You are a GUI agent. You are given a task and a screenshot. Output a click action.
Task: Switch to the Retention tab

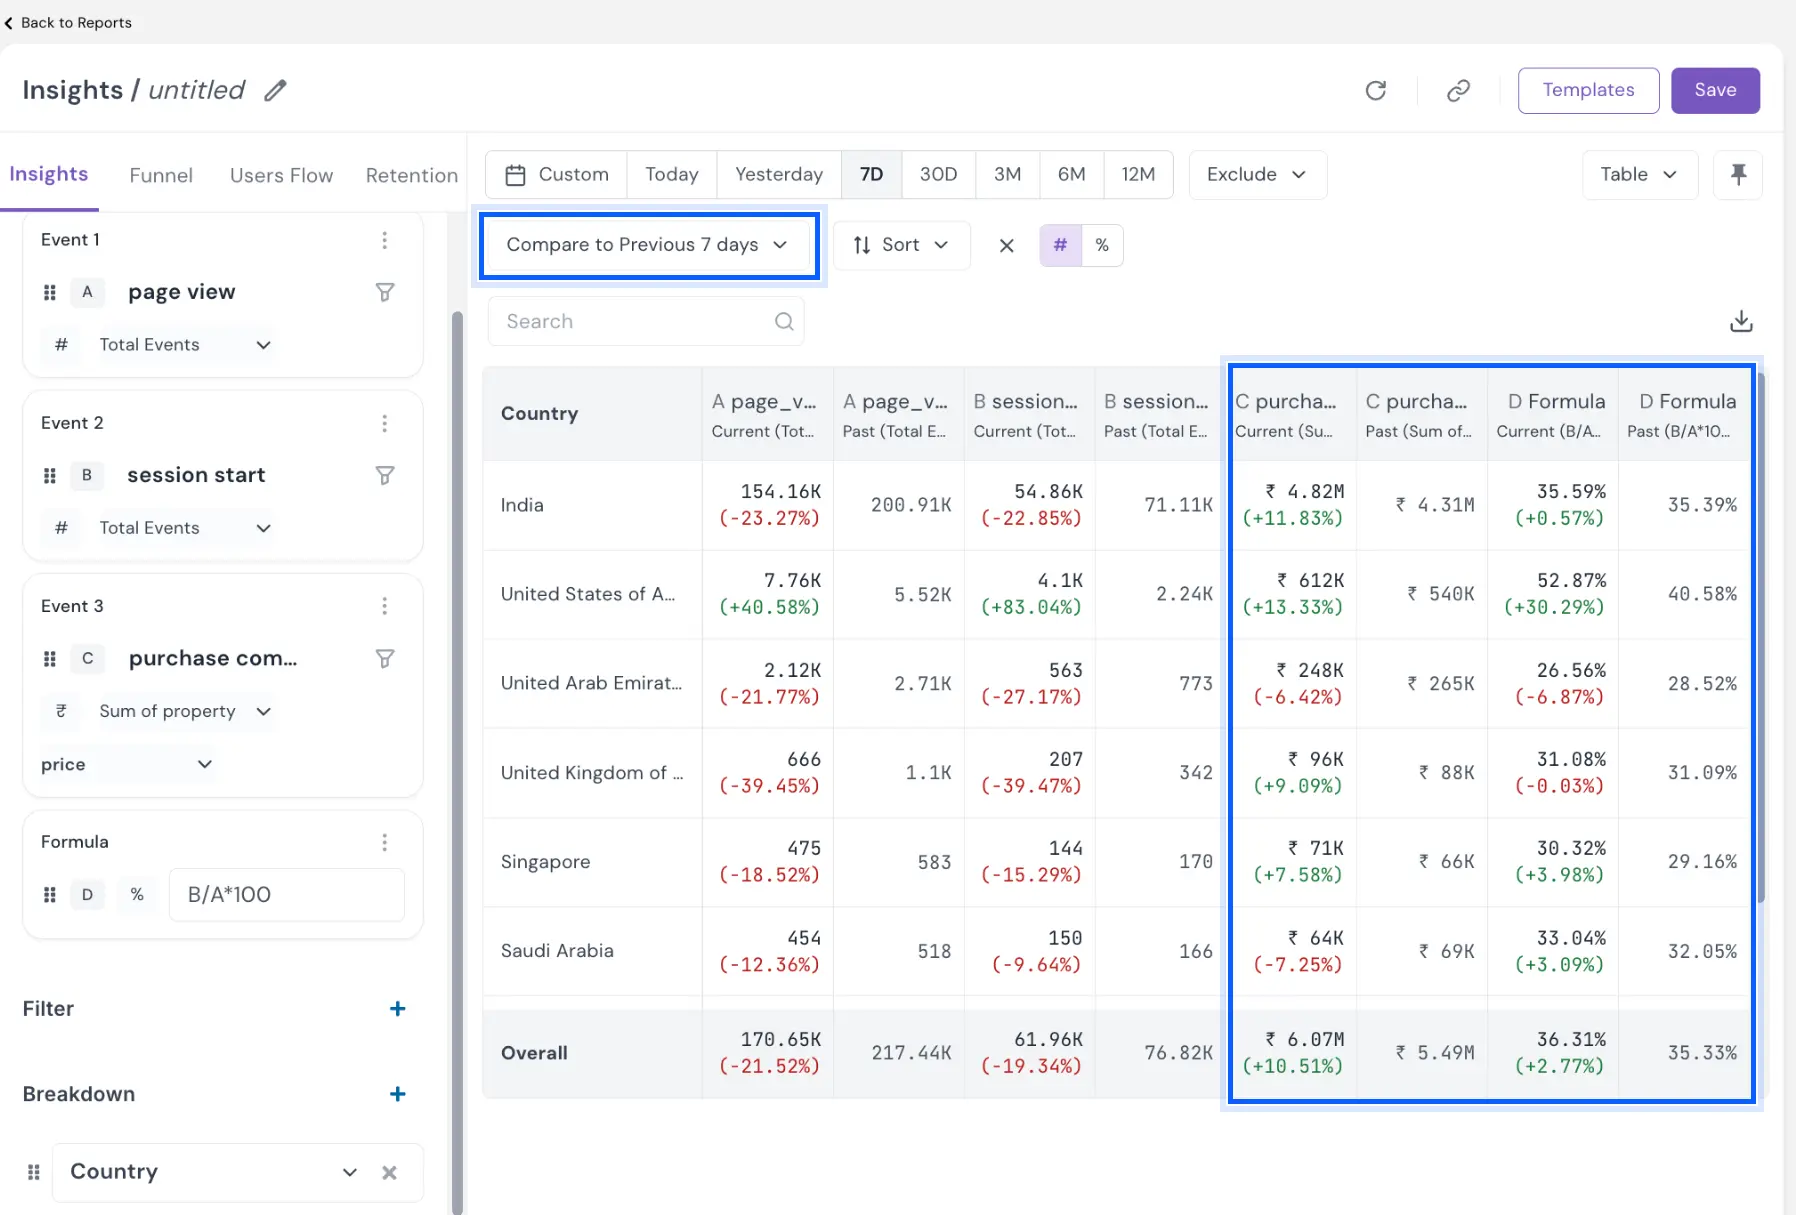tap(412, 175)
